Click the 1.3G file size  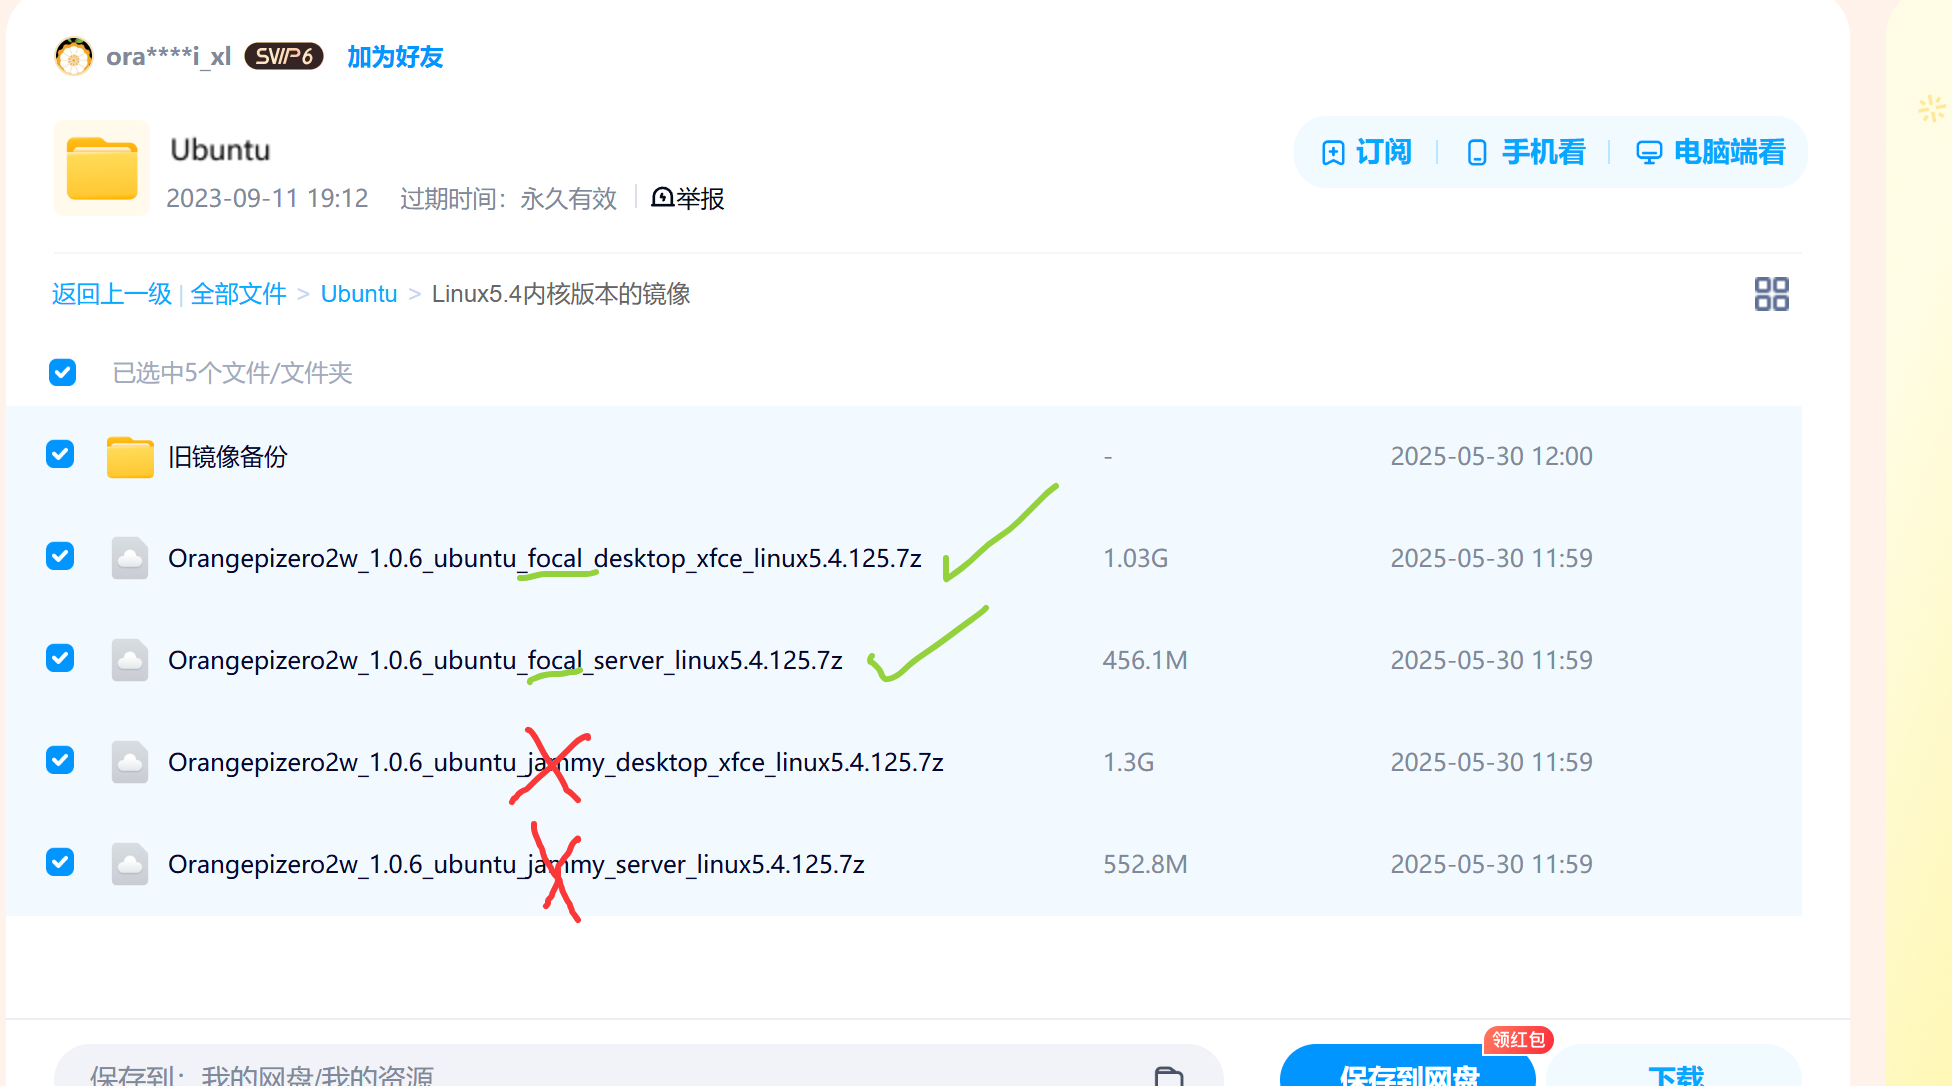tap(1128, 762)
